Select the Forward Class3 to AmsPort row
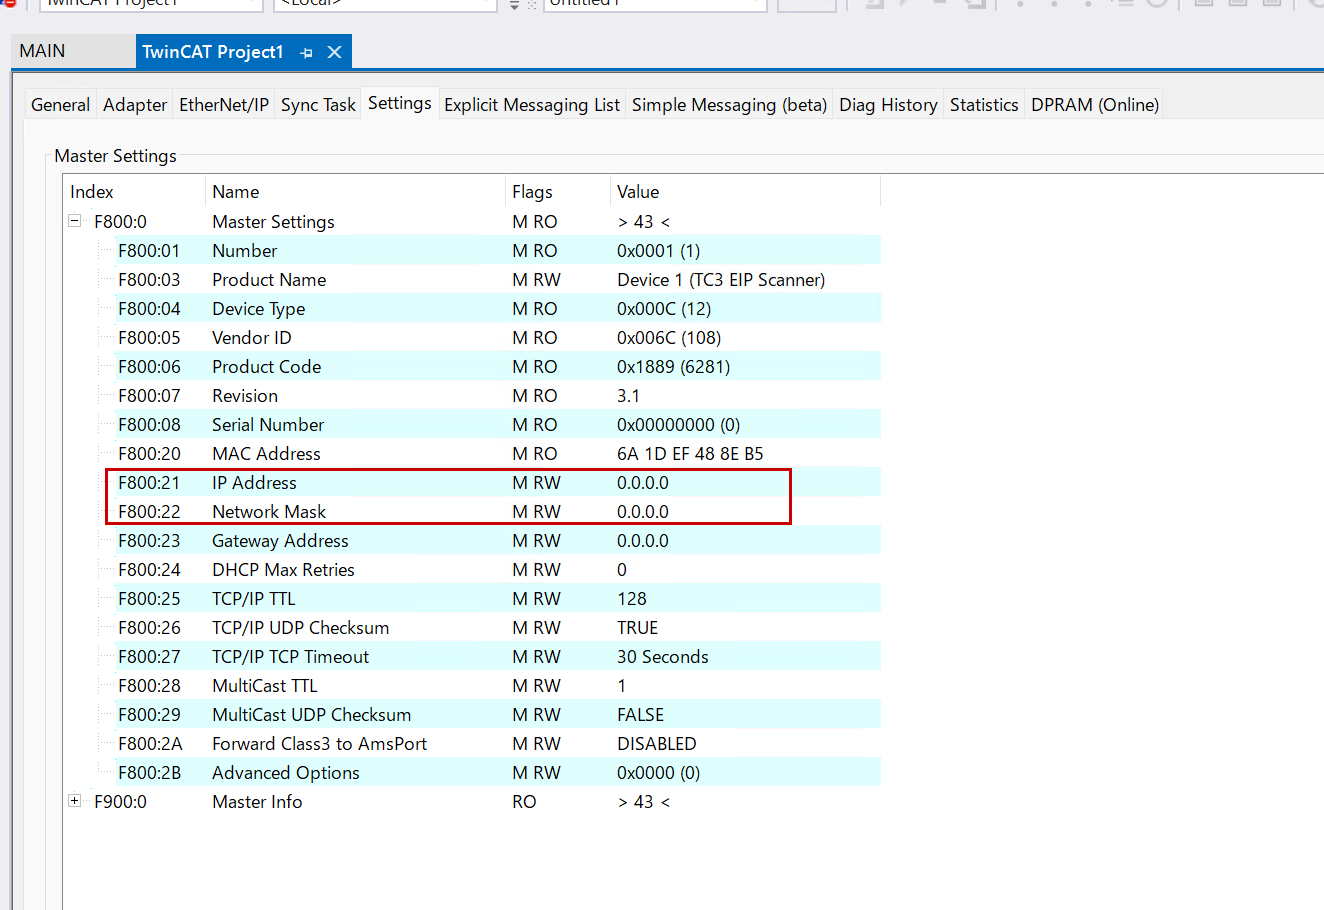The height and width of the screenshot is (910, 1324). click(319, 744)
